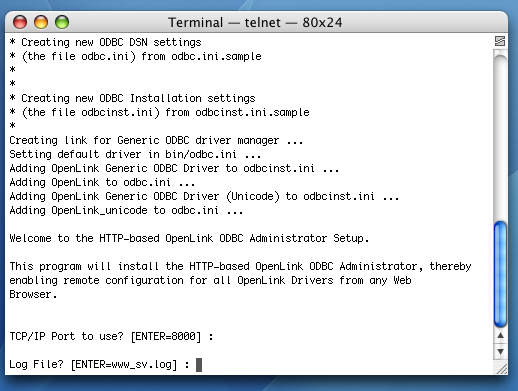
Task: Click the empty scrollbar track above thumb
Action: (x=500, y=137)
